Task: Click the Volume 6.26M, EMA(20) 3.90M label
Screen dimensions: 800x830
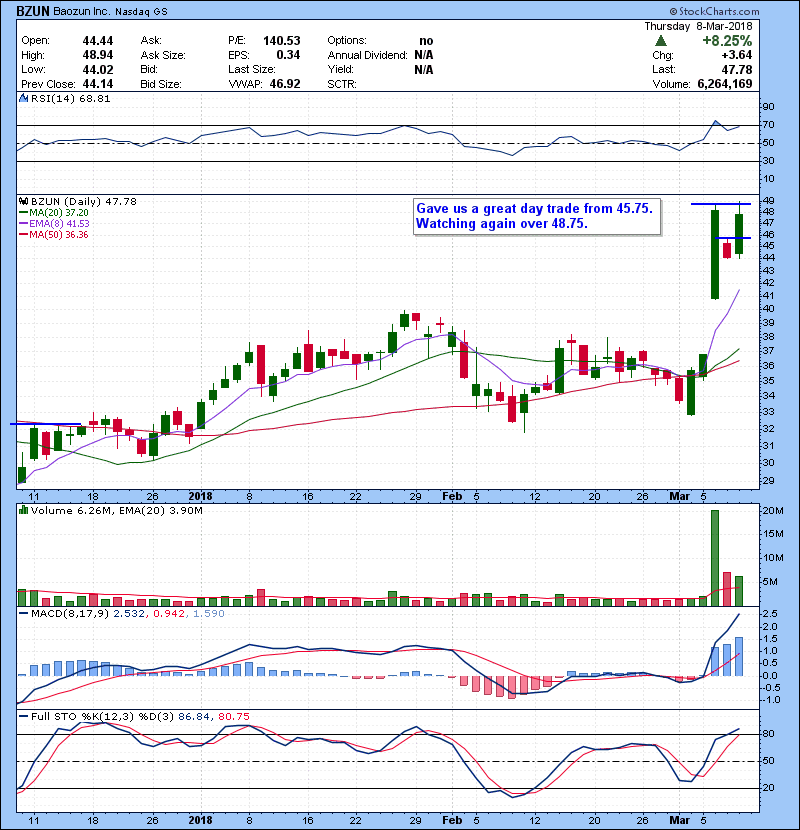Action: click(116, 511)
